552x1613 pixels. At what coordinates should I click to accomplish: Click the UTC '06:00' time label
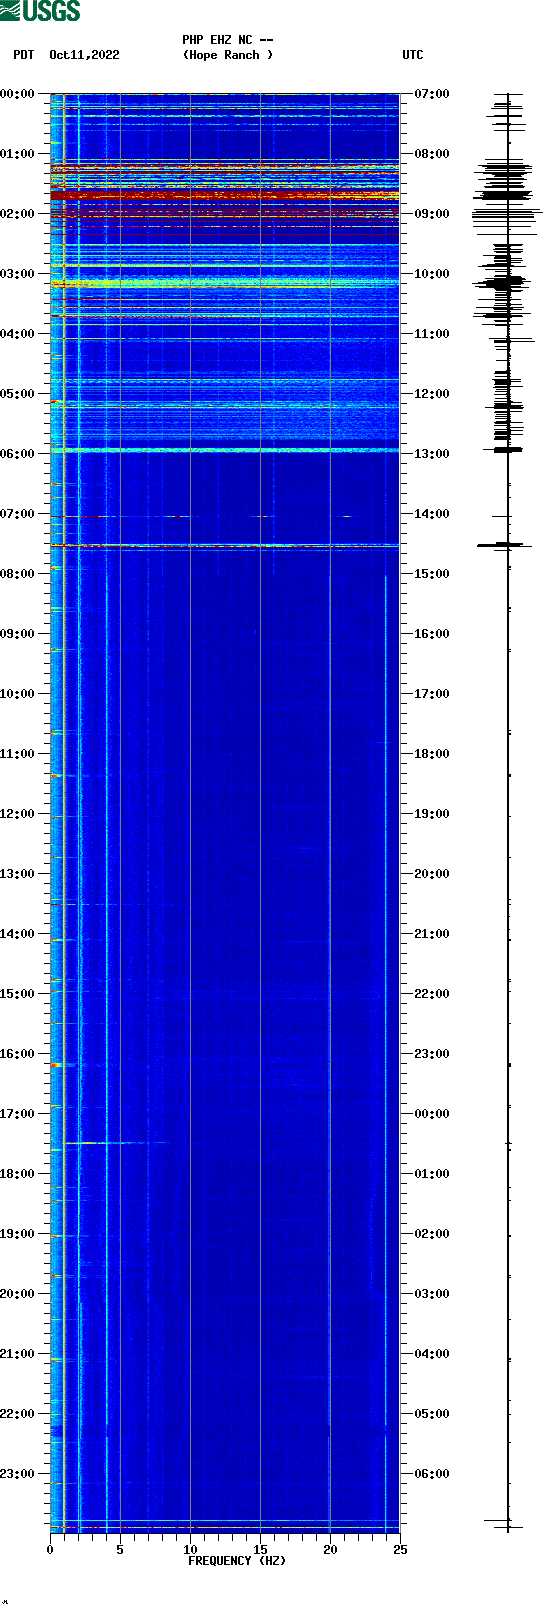432,1474
